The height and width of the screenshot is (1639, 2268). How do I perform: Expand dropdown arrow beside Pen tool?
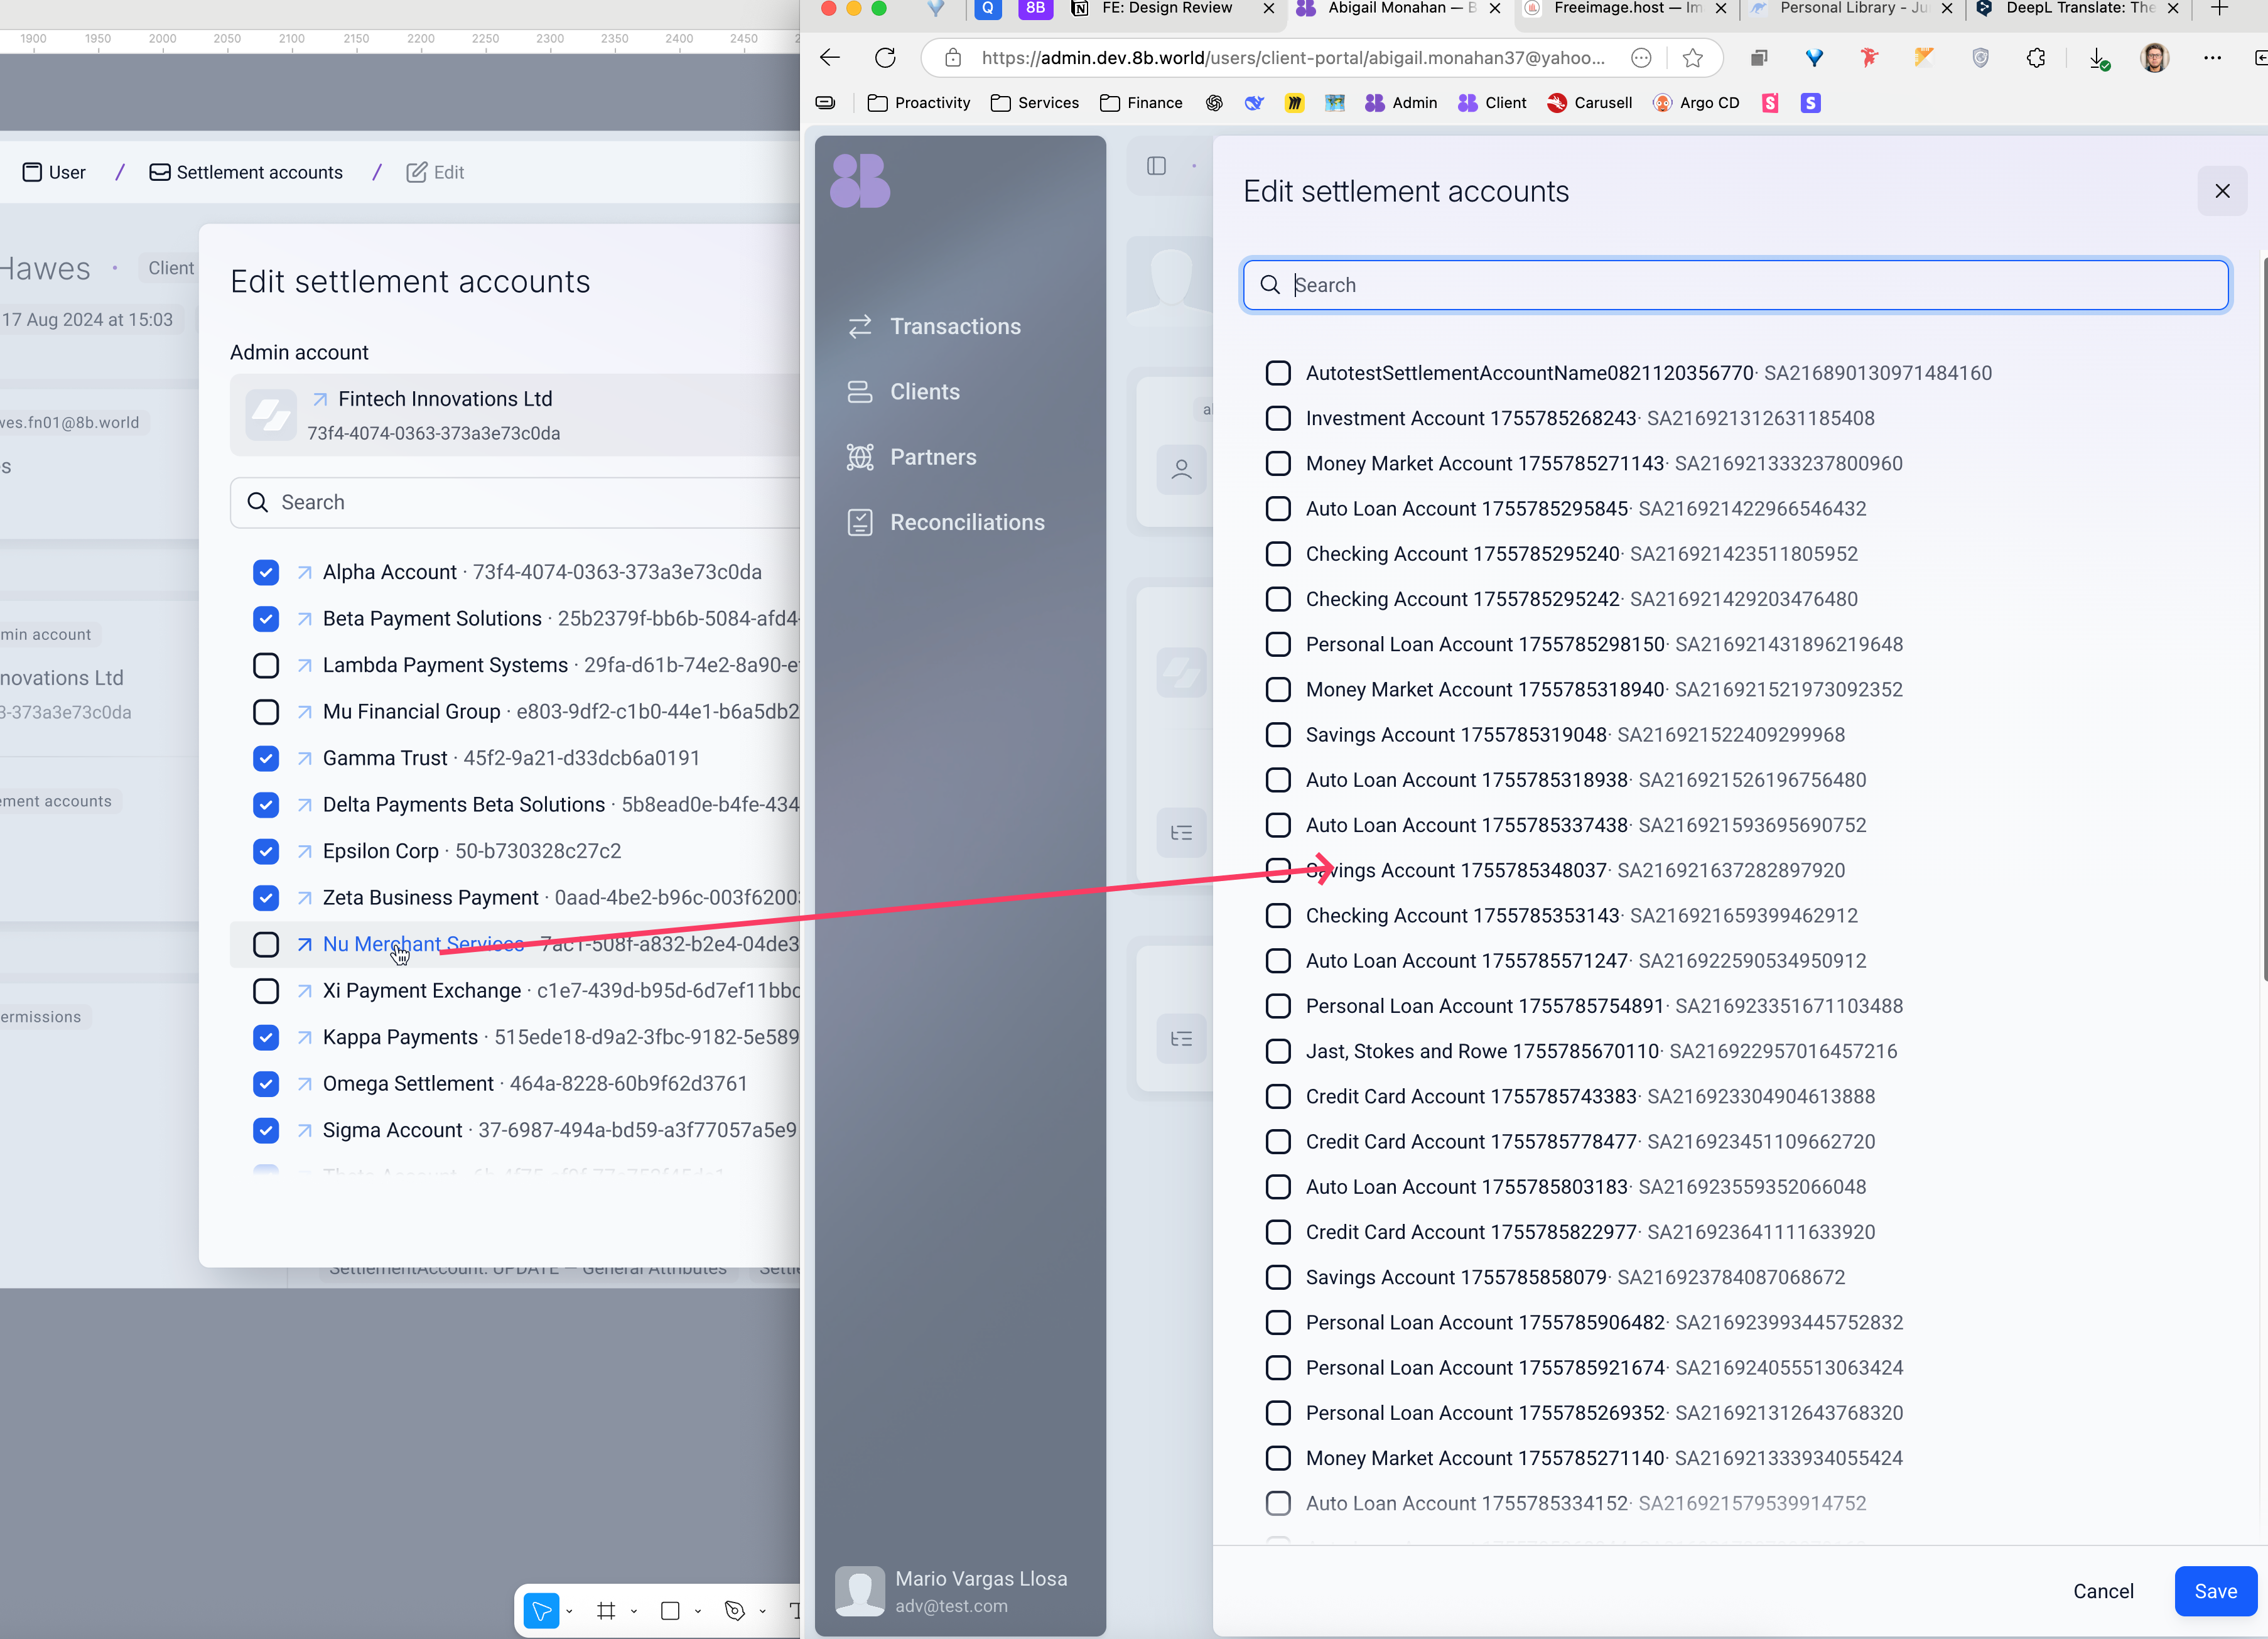tap(763, 1611)
